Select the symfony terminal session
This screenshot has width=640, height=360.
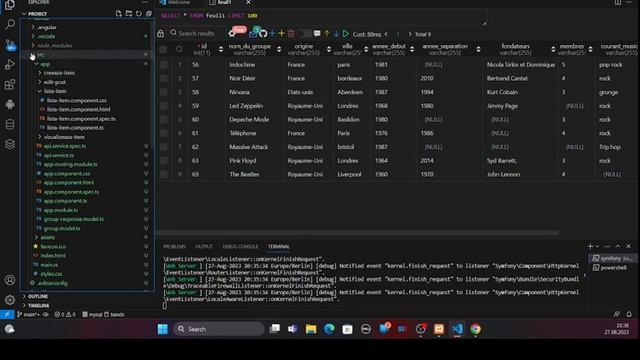click(613, 258)
